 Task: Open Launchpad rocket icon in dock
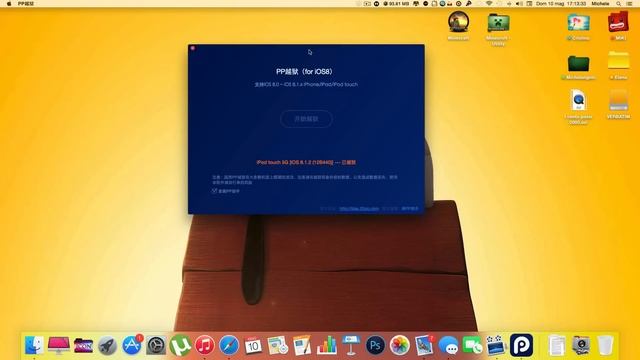point(107,346)
